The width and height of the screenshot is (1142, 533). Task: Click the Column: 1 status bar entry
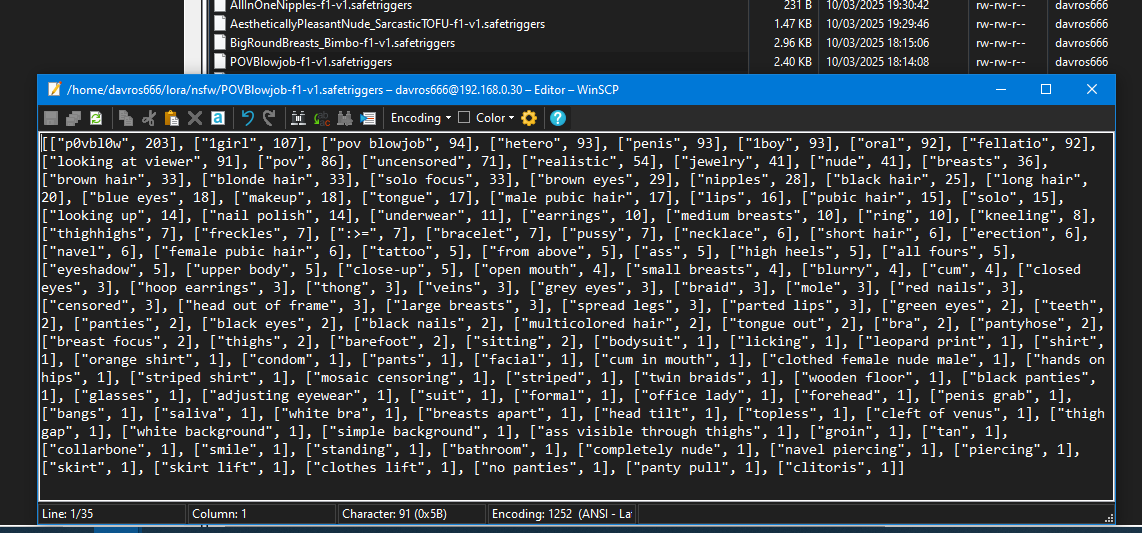pyautogui.click(x=261, y=514)
